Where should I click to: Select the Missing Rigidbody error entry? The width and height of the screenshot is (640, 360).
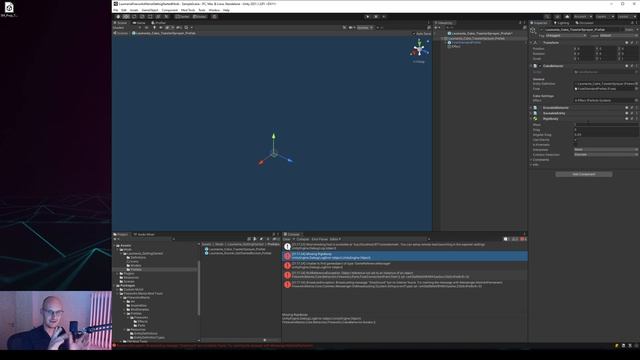click(404, 256)
